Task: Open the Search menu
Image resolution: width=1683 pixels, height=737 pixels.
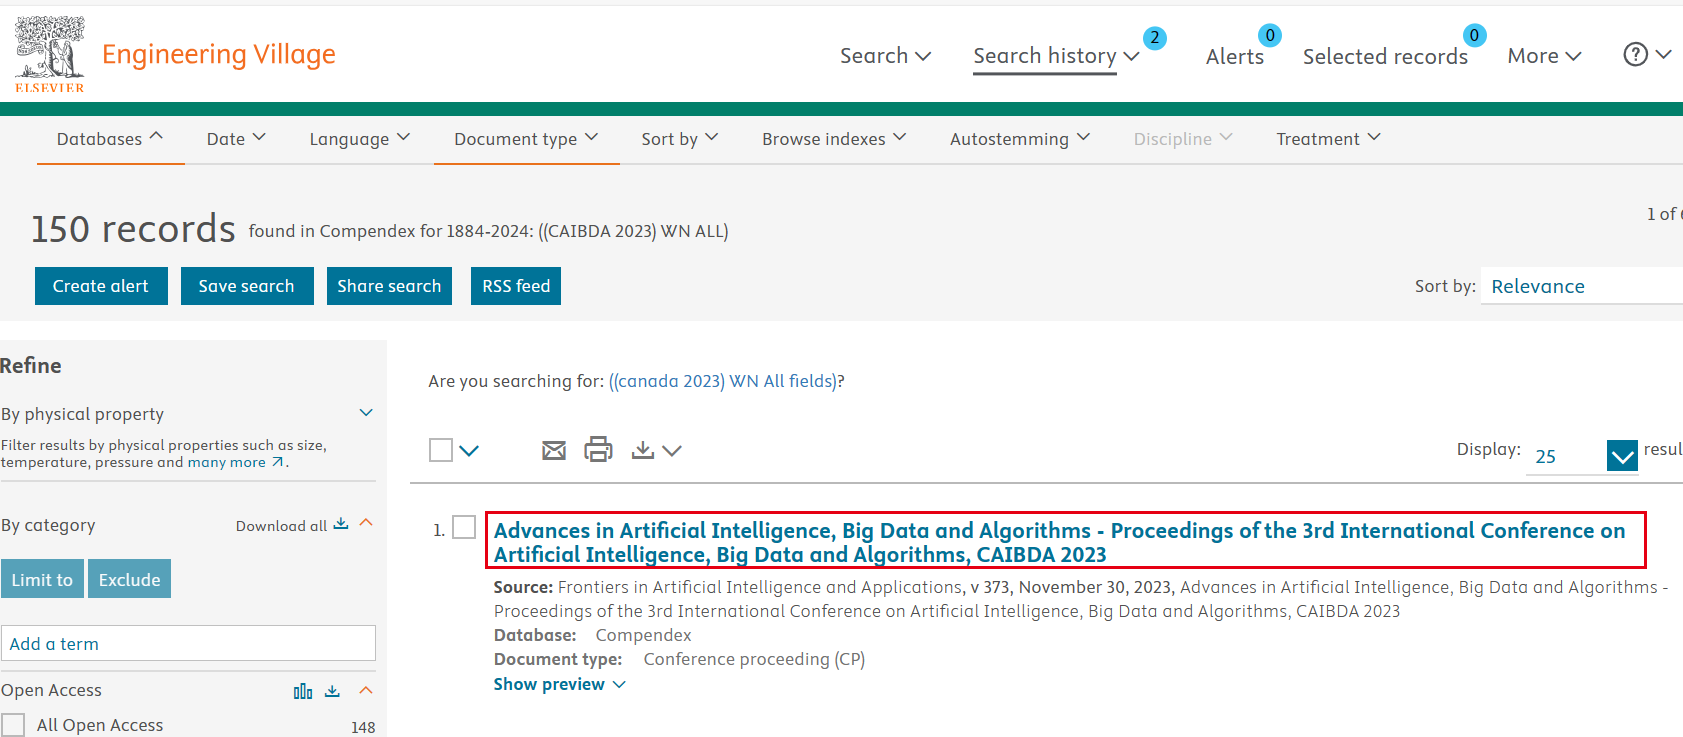Action: pos(885,56)
